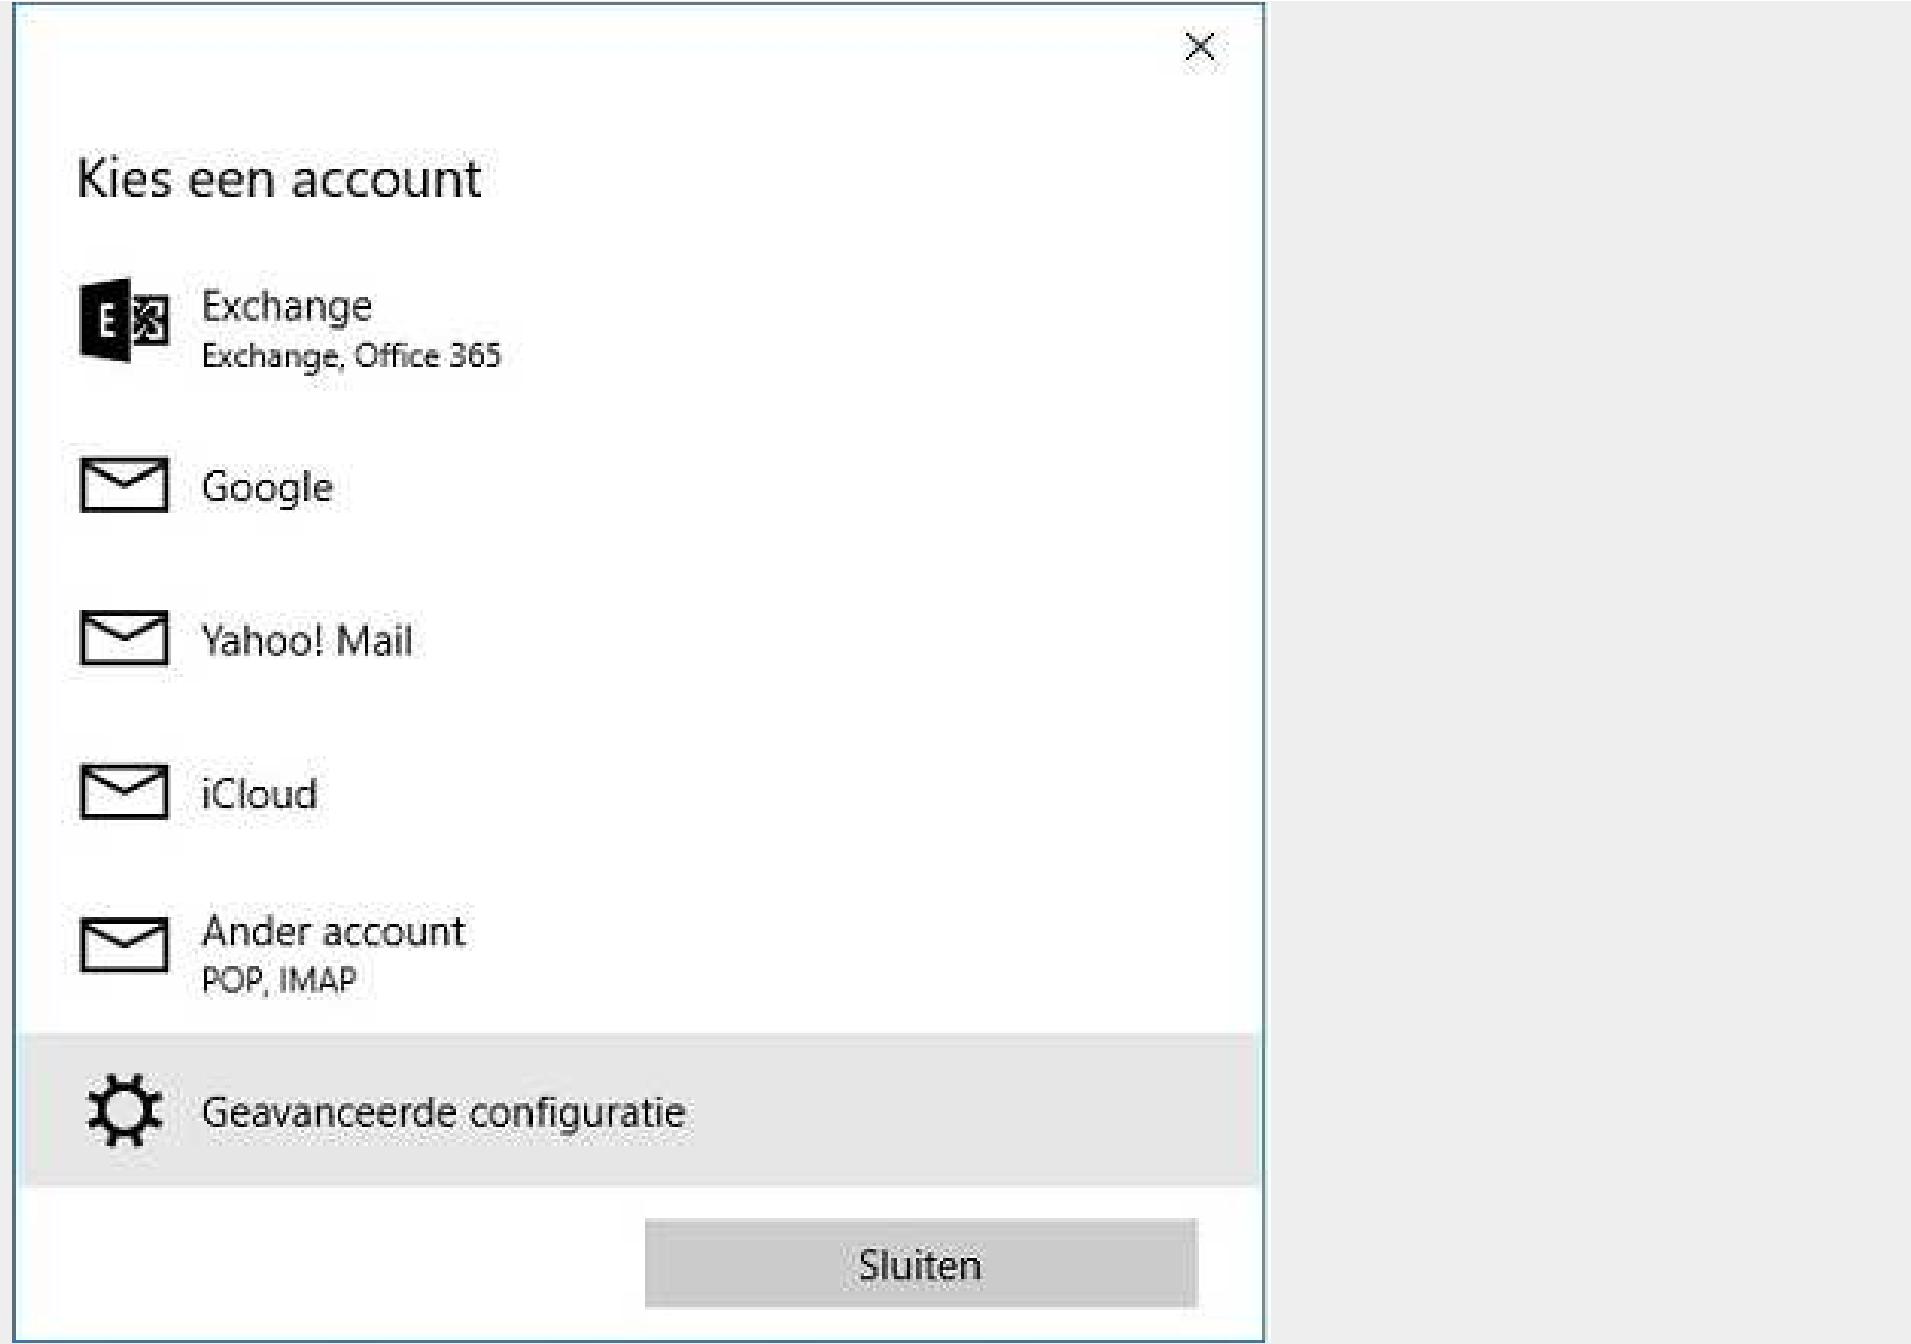Click the Google envelope icon
The width and height of the screenshot is (1911, 1344).
tap(124, 485)
